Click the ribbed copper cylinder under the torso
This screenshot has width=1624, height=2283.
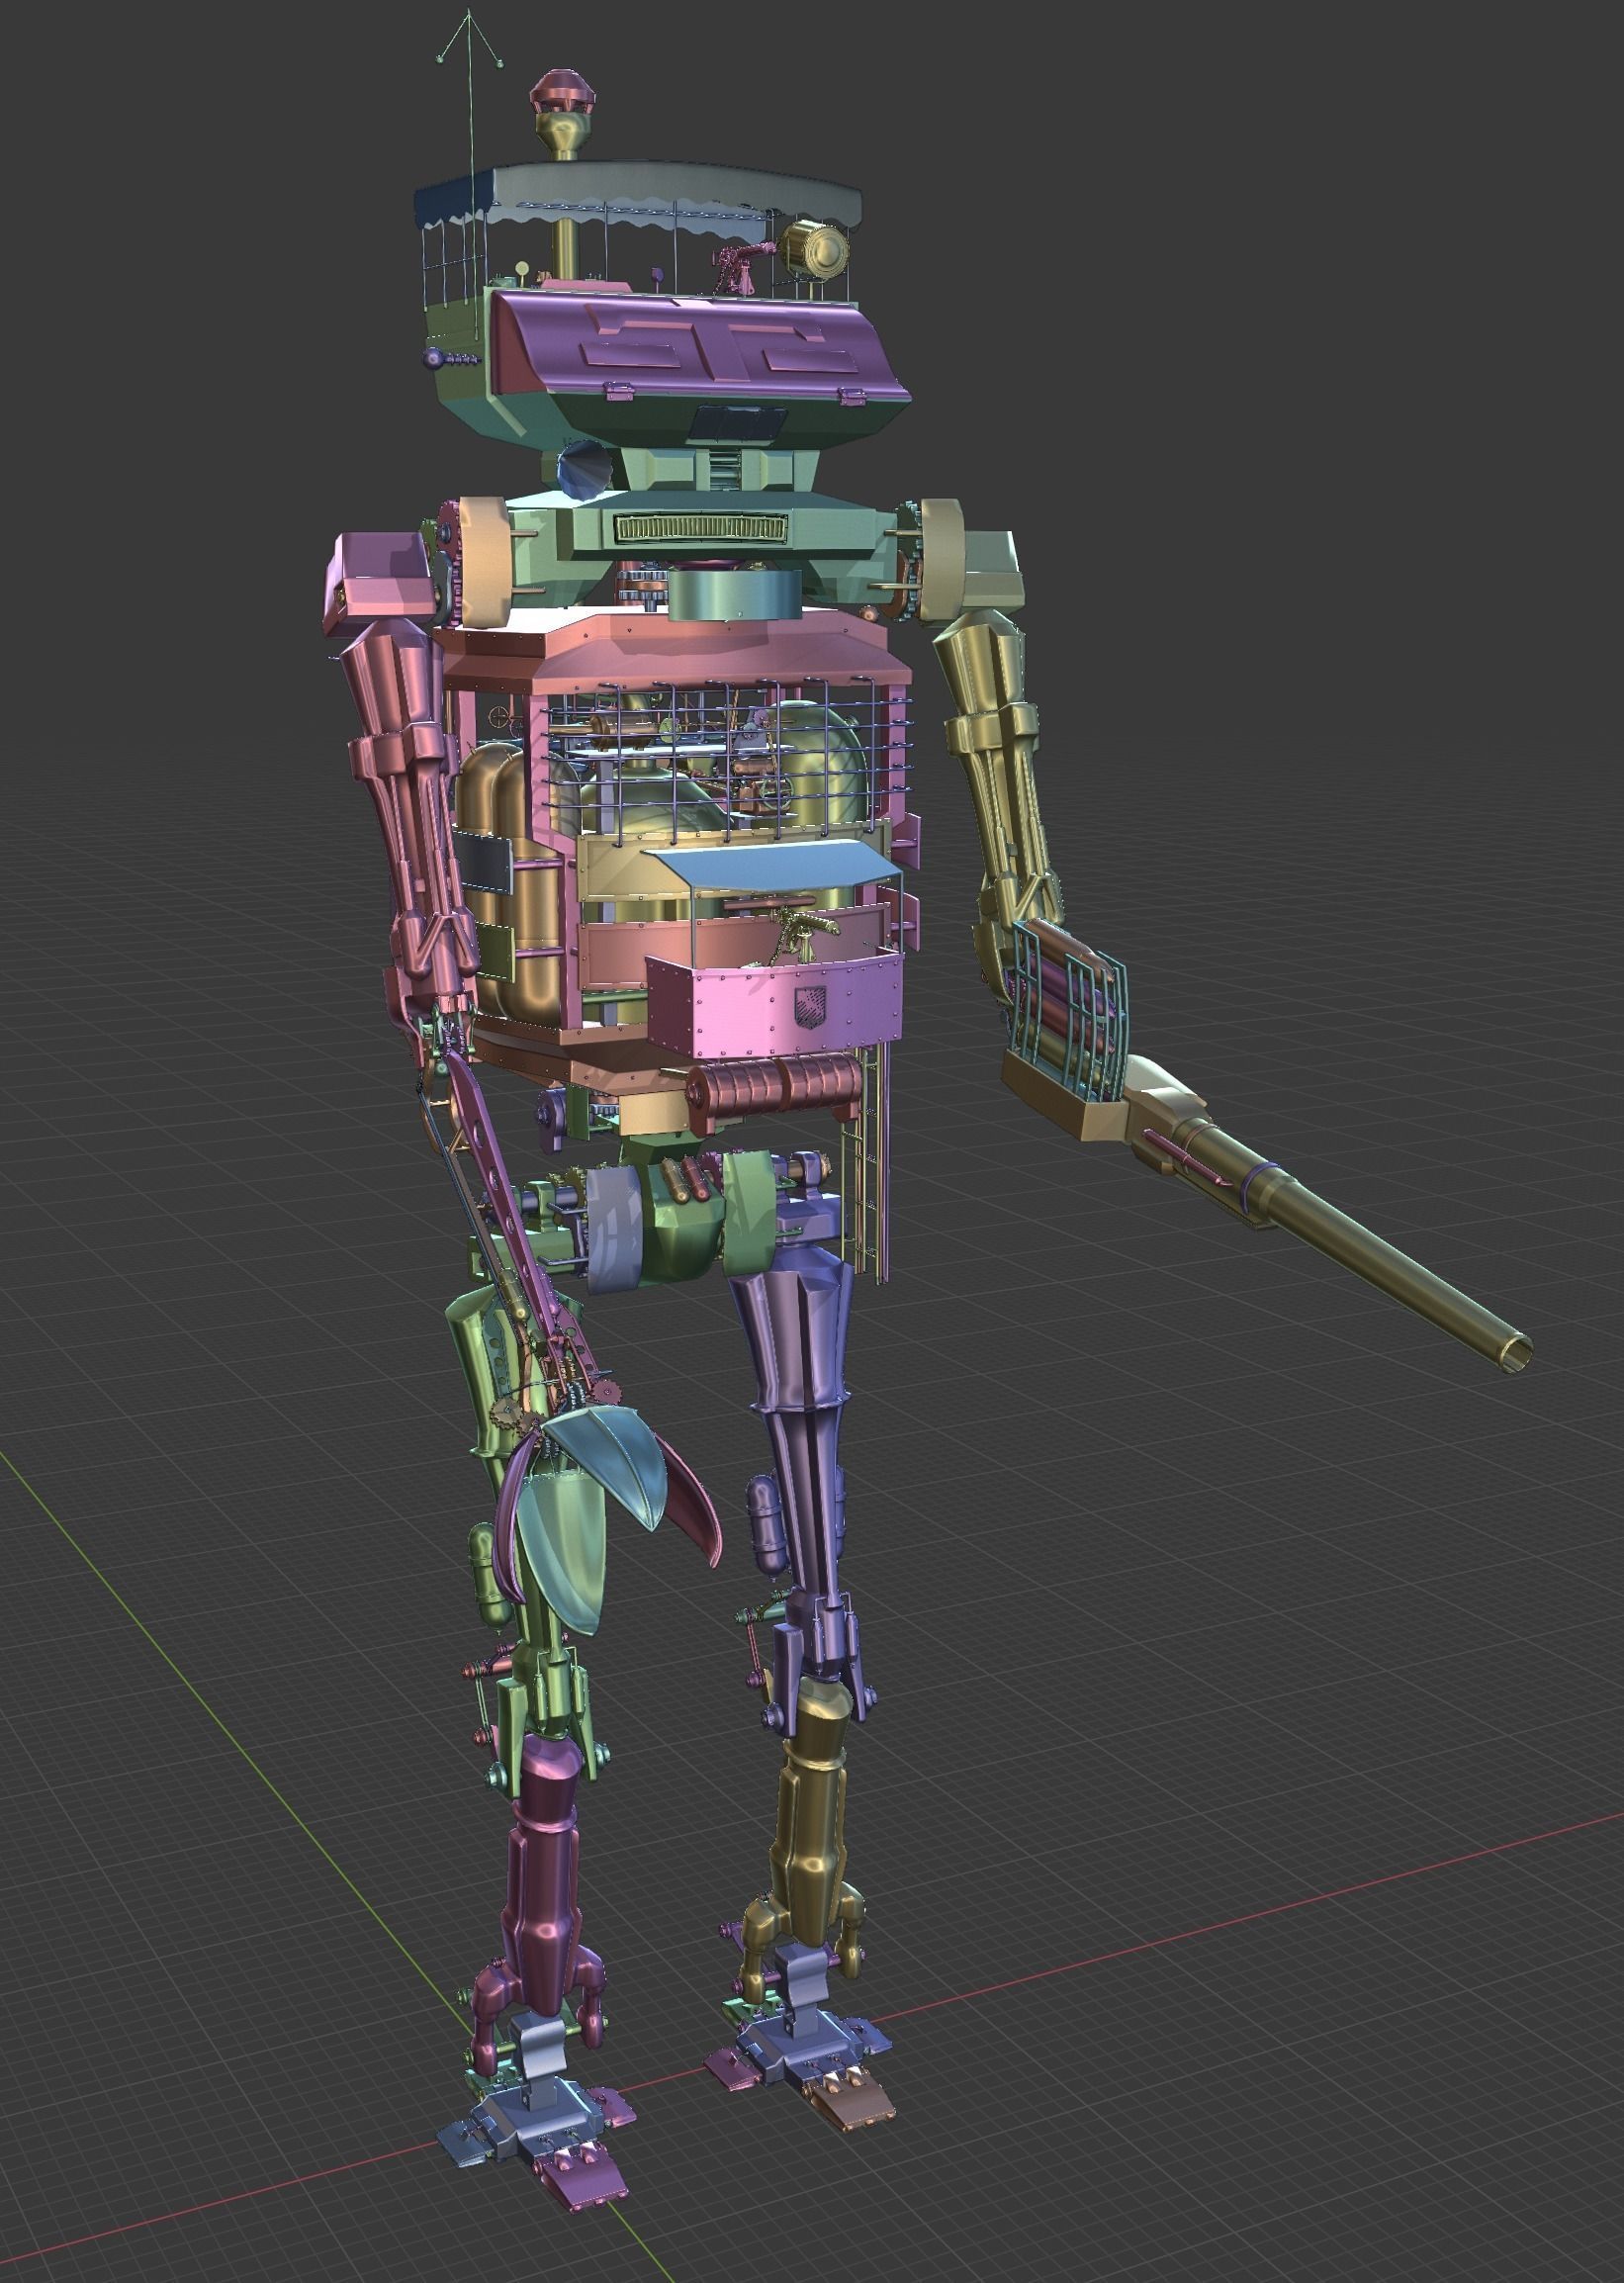pyautogui.click(x=775, y=1089)
